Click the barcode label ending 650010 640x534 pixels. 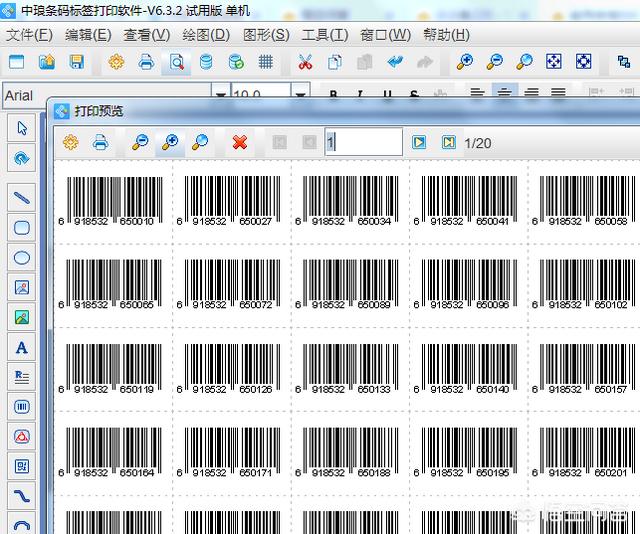tap(112, 200)
